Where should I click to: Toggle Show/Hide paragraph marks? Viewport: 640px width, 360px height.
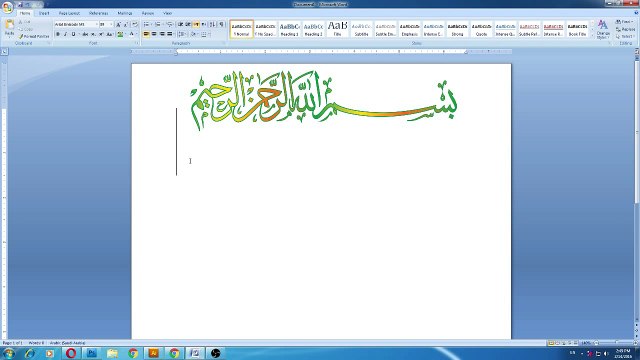click(222, 24)
